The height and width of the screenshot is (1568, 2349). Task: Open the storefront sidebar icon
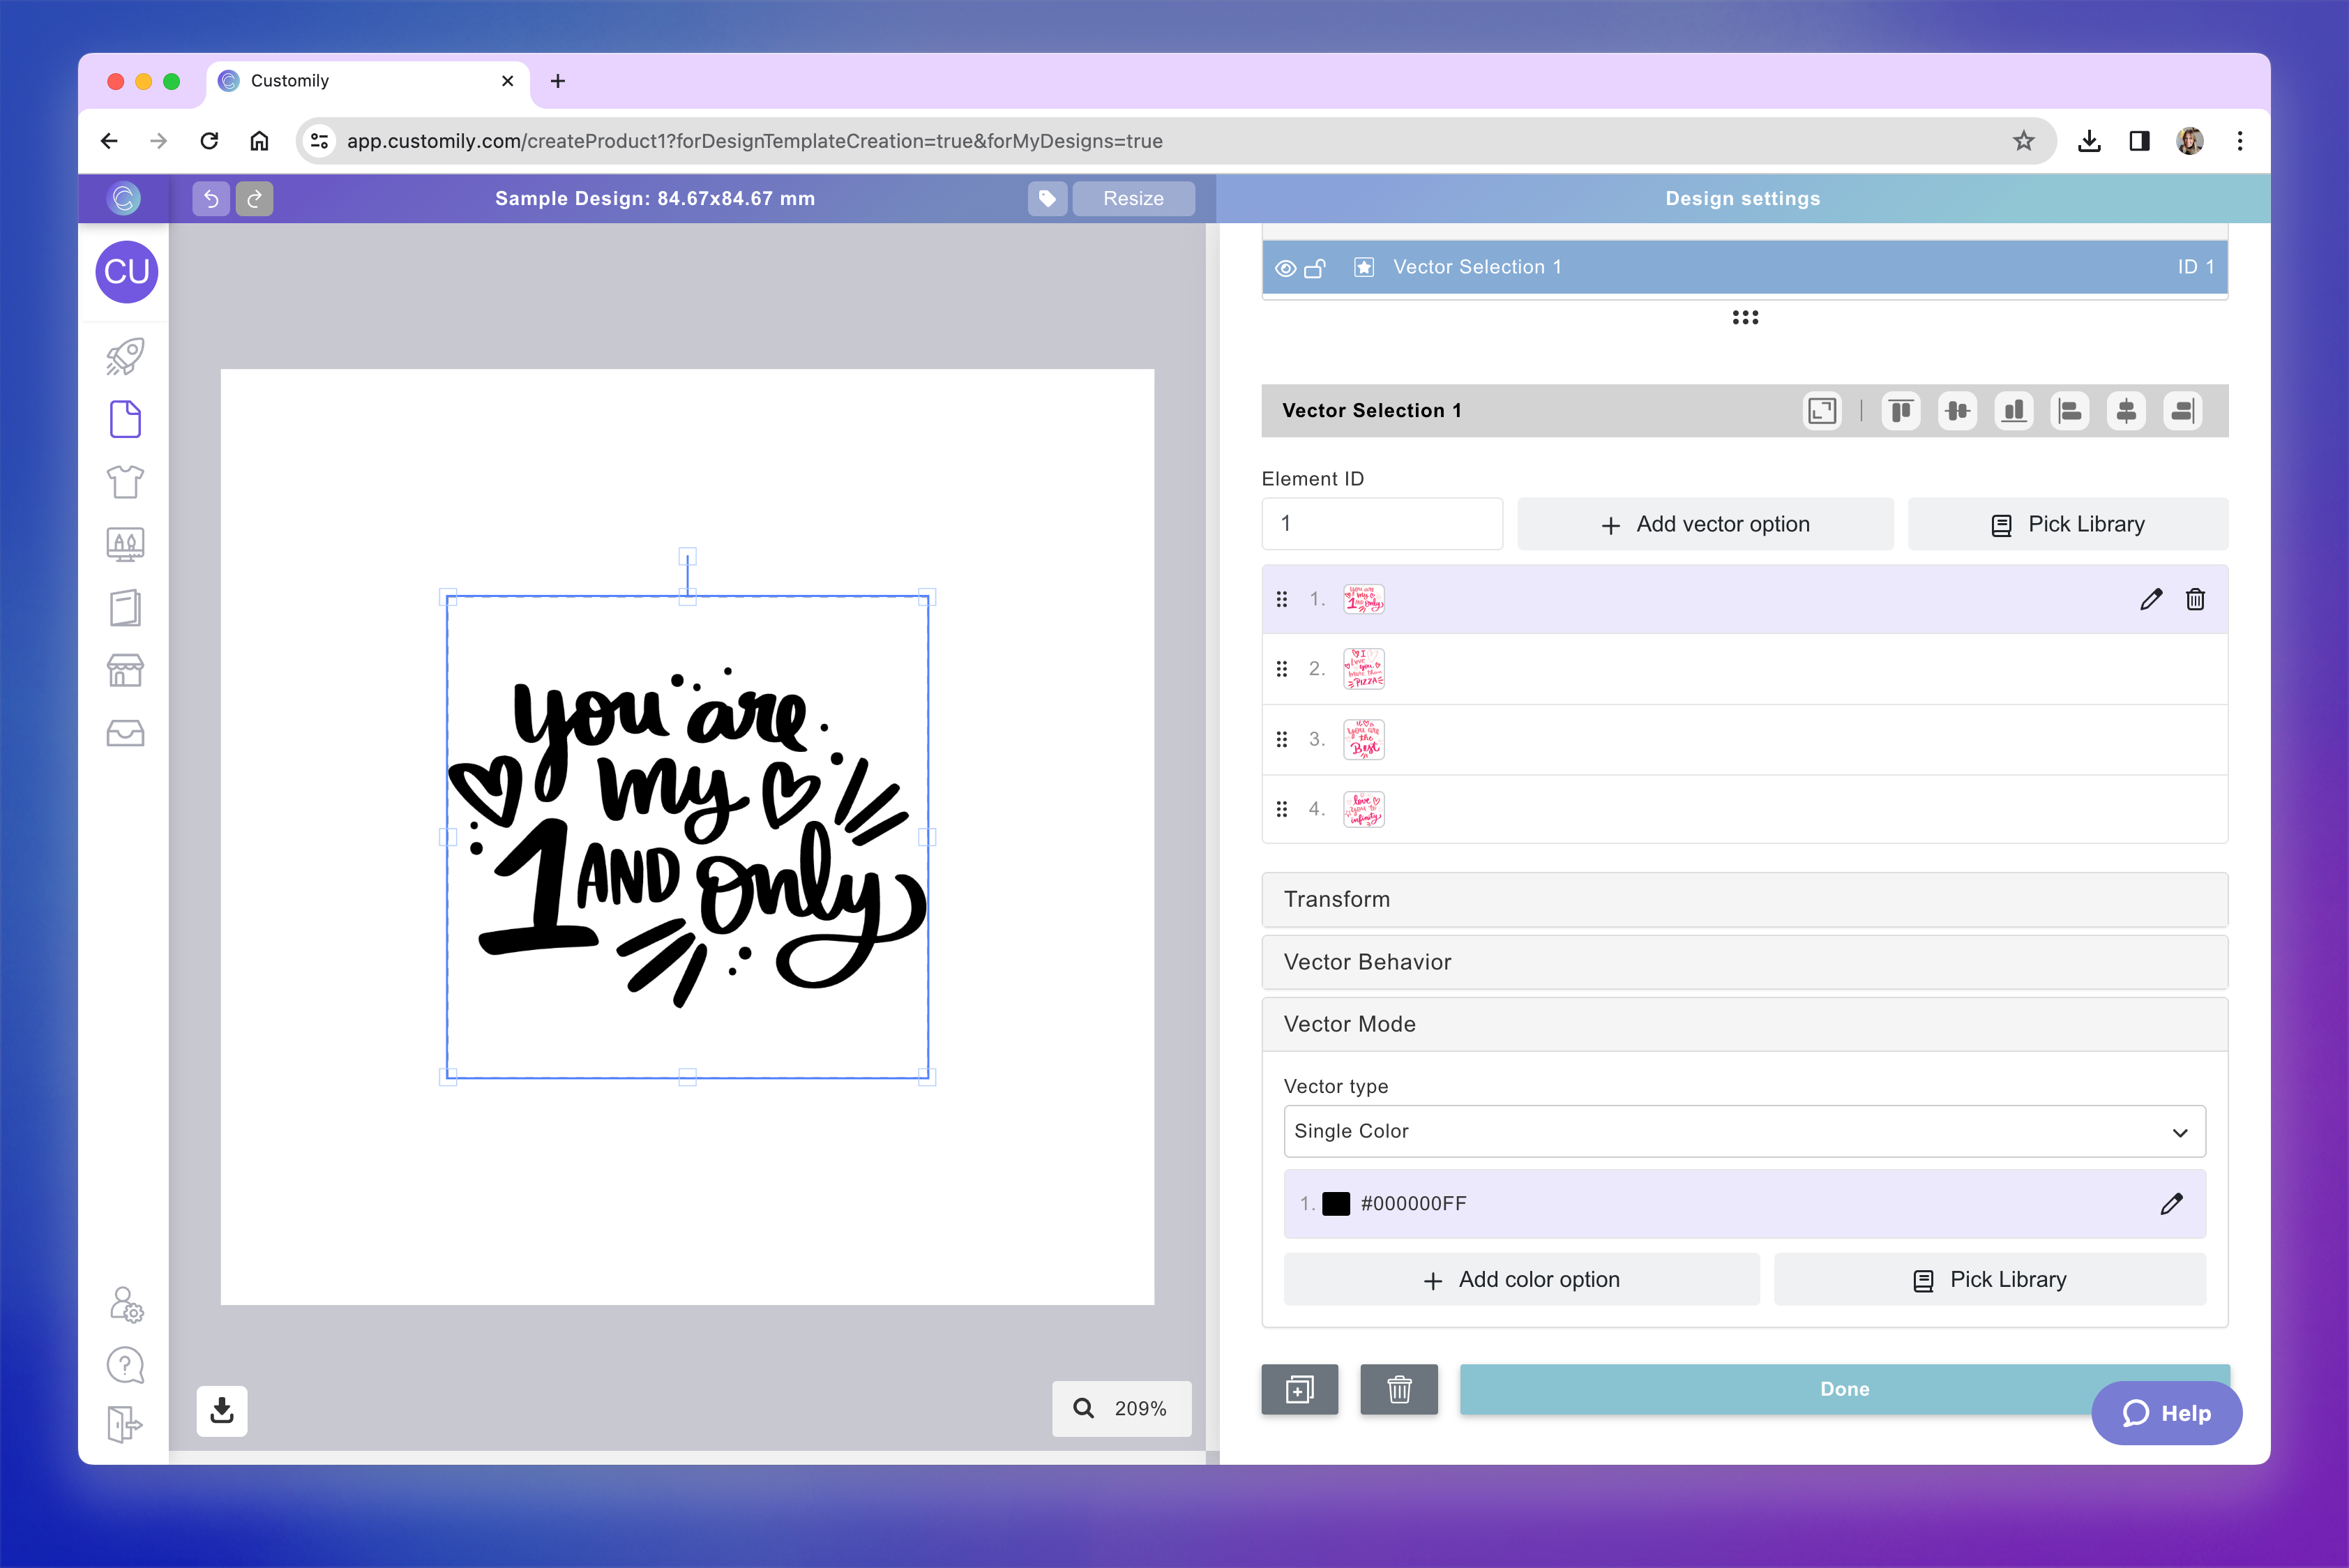coord(125,670)
